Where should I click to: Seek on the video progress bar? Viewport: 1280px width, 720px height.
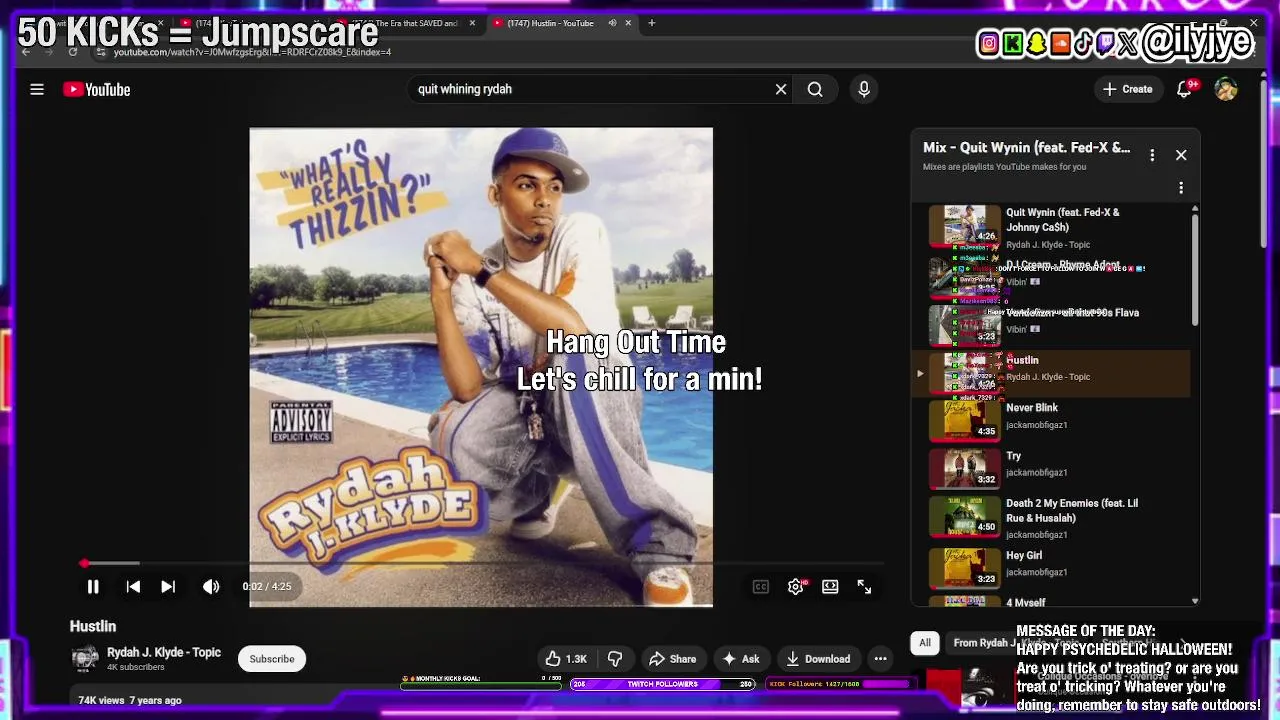tap(480, 564)
